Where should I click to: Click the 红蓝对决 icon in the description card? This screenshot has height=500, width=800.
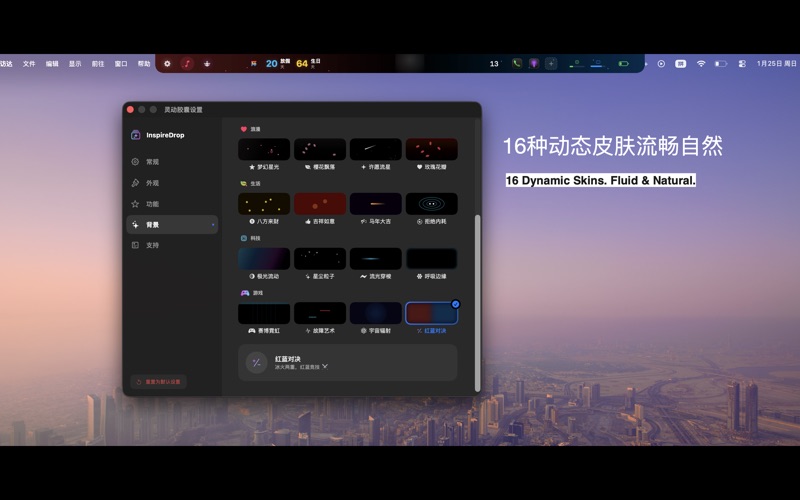click(256, 362)
